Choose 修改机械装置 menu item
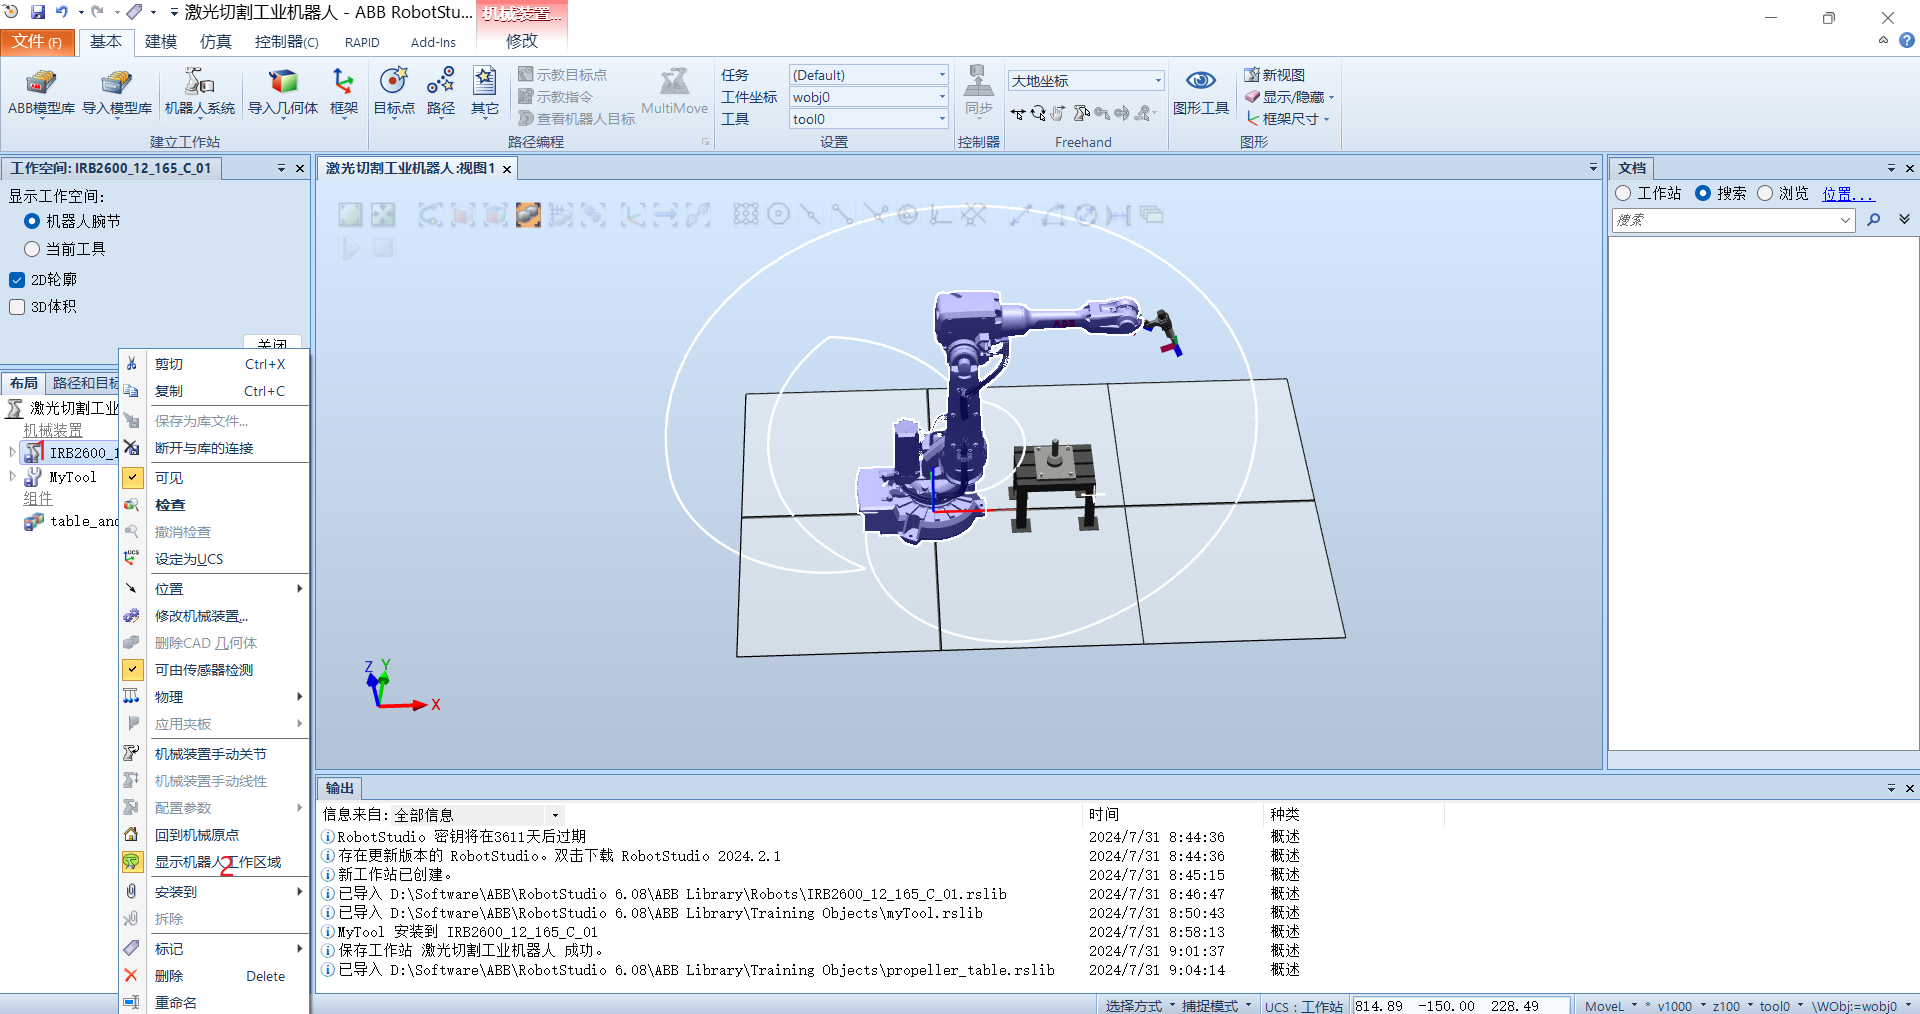This screenshot has height=1014, width=1920. point(214,616)
